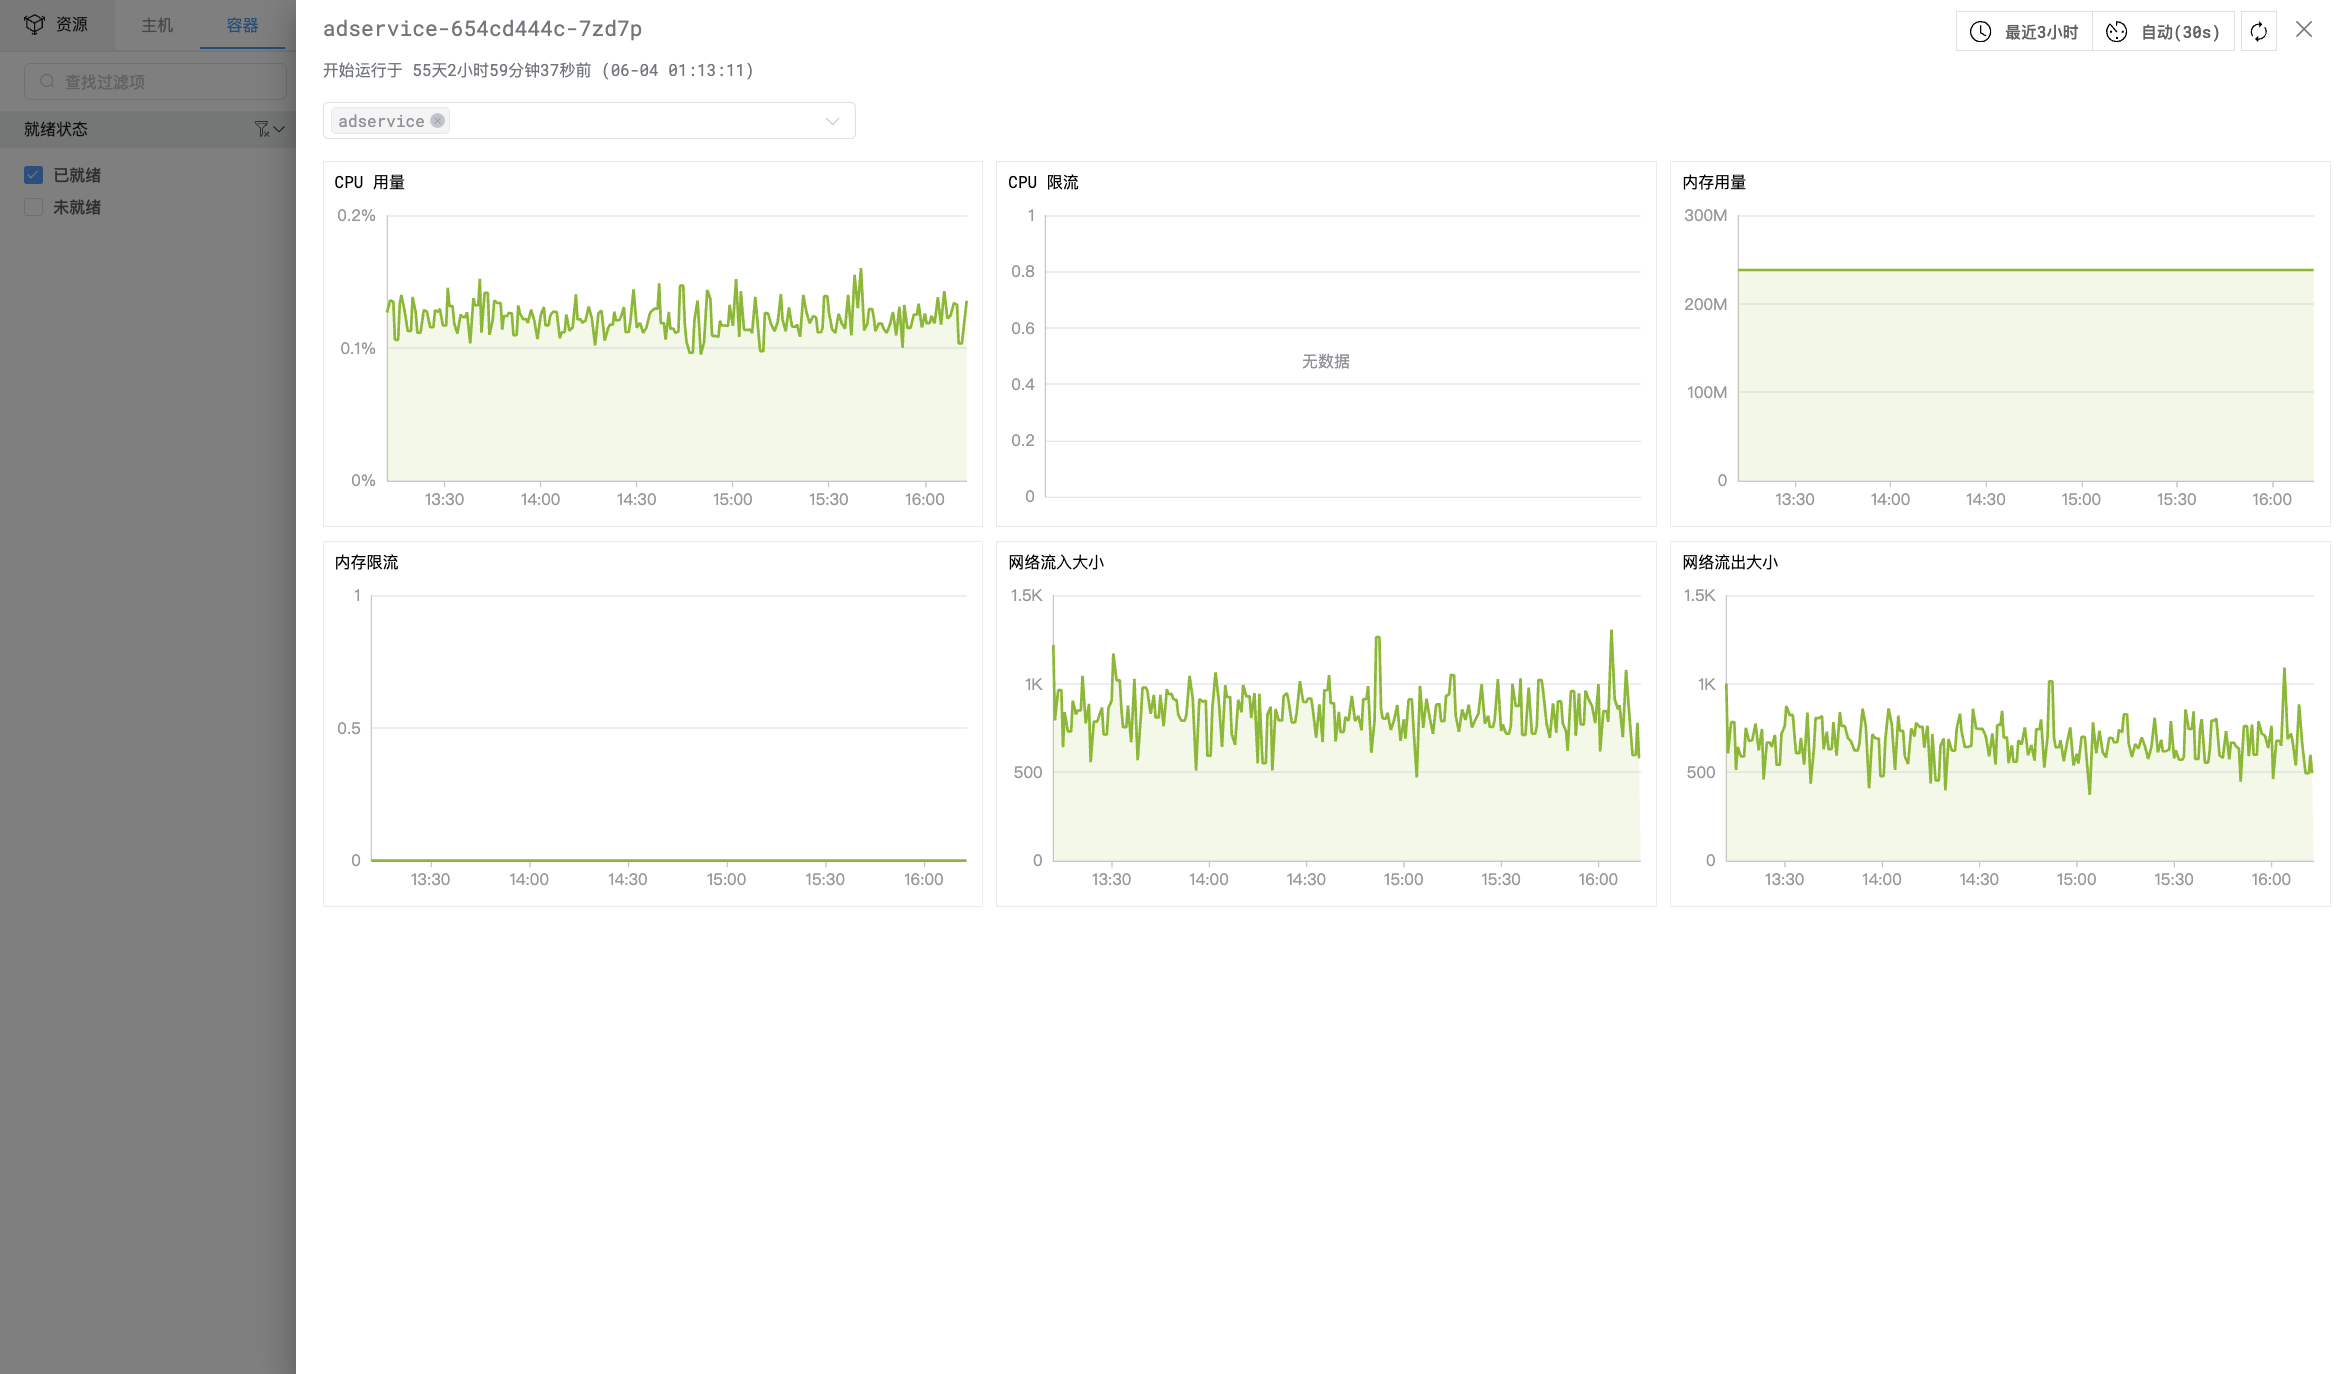
Task: Check the 未就绪 checkbox
Action: pyautogui.click(x=33, y=207)
